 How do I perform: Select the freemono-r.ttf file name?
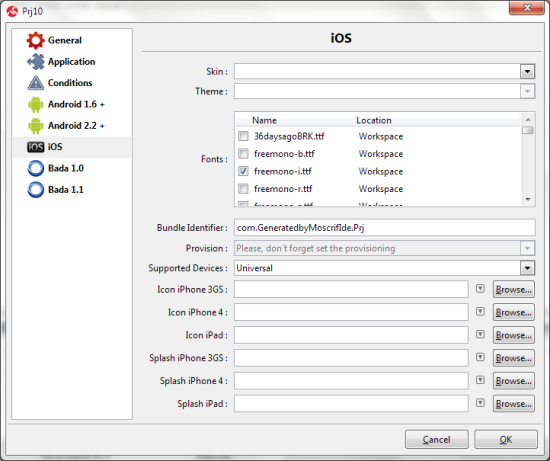(283, 189)
